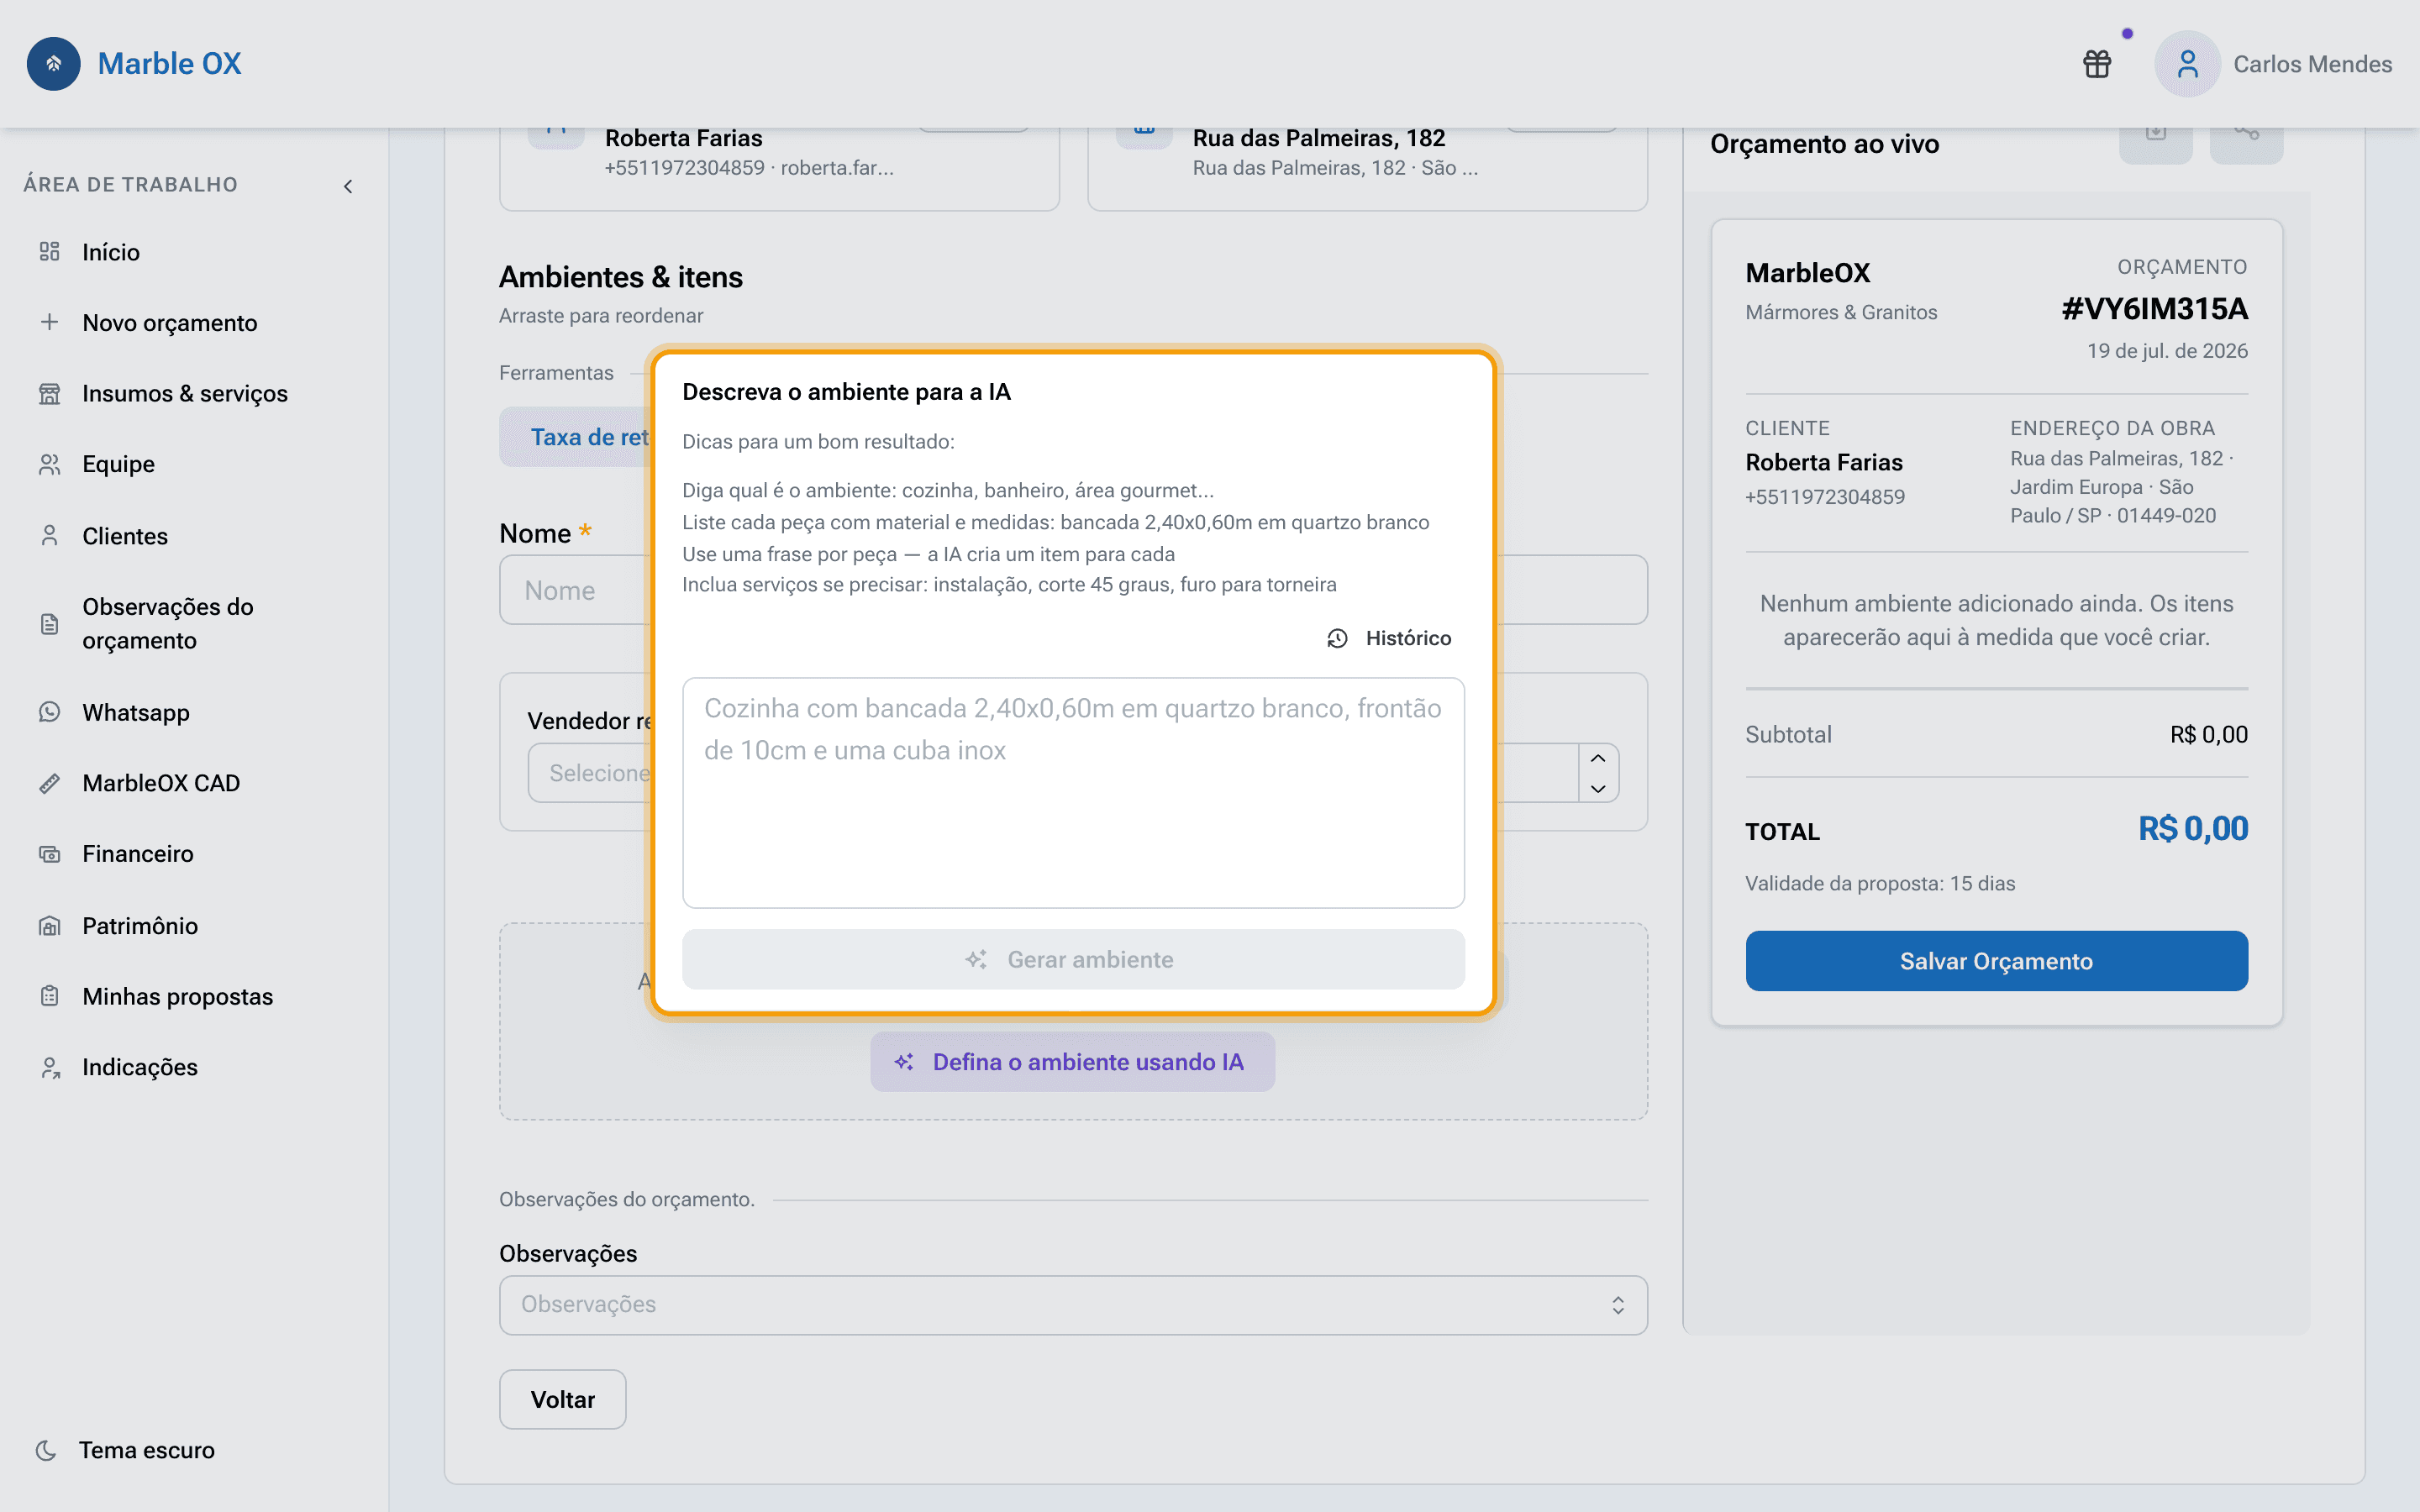
Task: Focus the AI environment description textarea
Action: [1073, 793]
